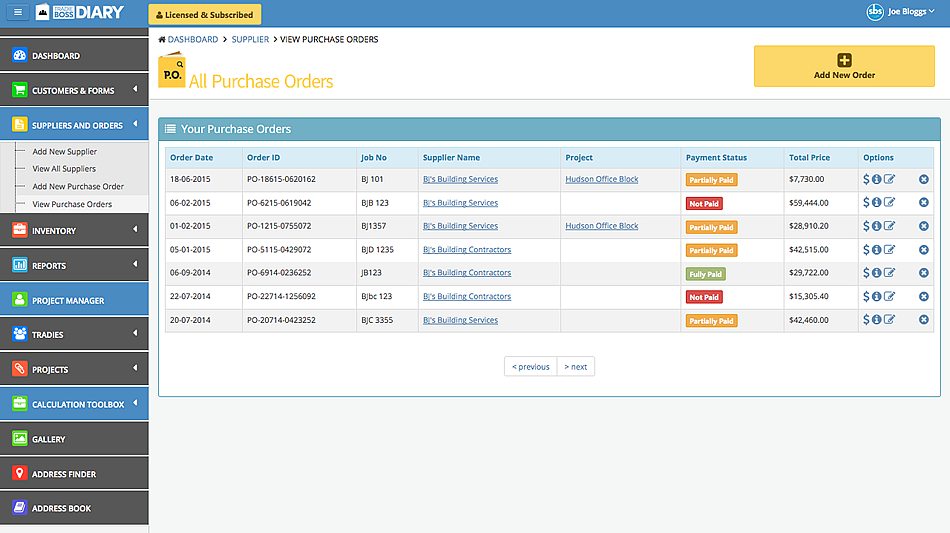Click the Licensed & Subscribed button
This screenshot has height=533, width=950.
[x=205, y=15]
